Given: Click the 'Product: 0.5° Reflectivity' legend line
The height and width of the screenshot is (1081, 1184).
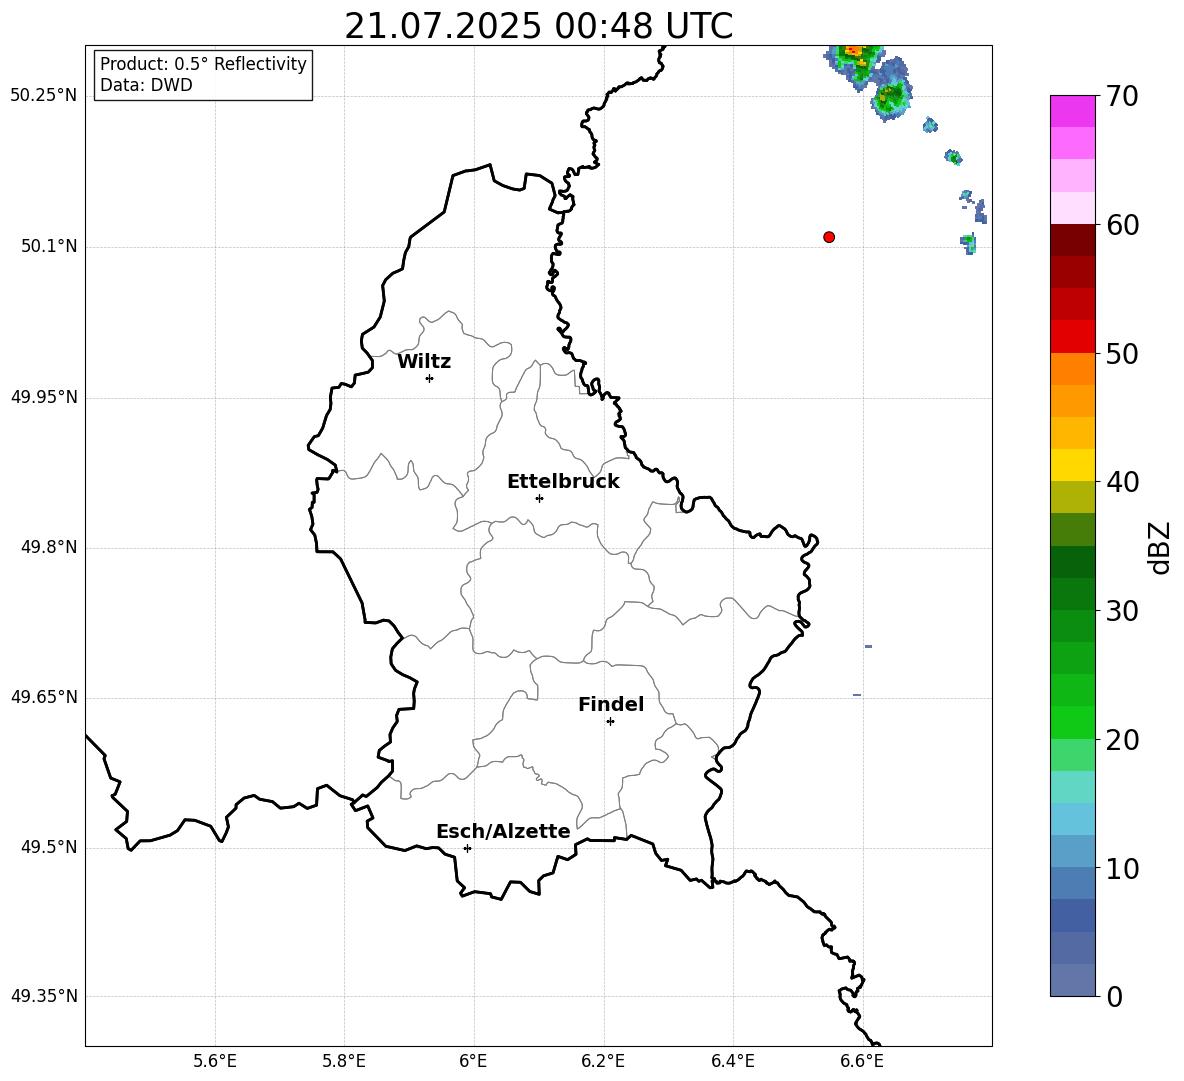Looking at the screenshot, I should pos(203,63).
